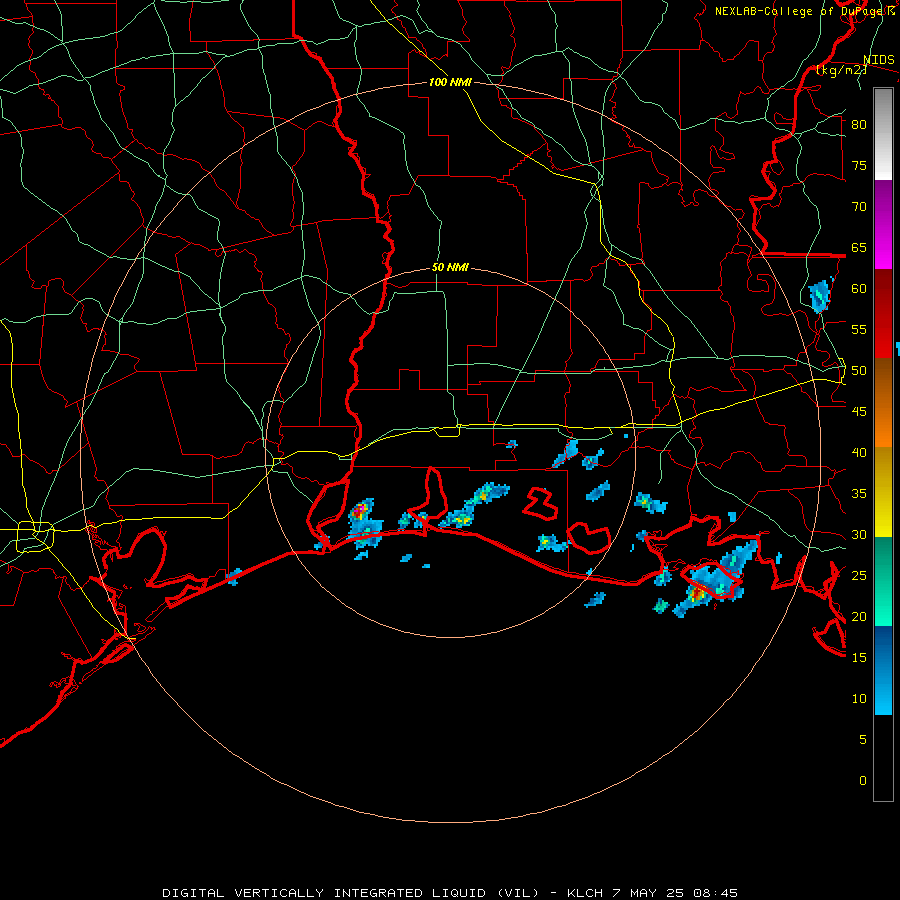Click the 50 value on the color scale
This screenshot has width=900, height=900.
pyautogui.click(x=859, y=371)
